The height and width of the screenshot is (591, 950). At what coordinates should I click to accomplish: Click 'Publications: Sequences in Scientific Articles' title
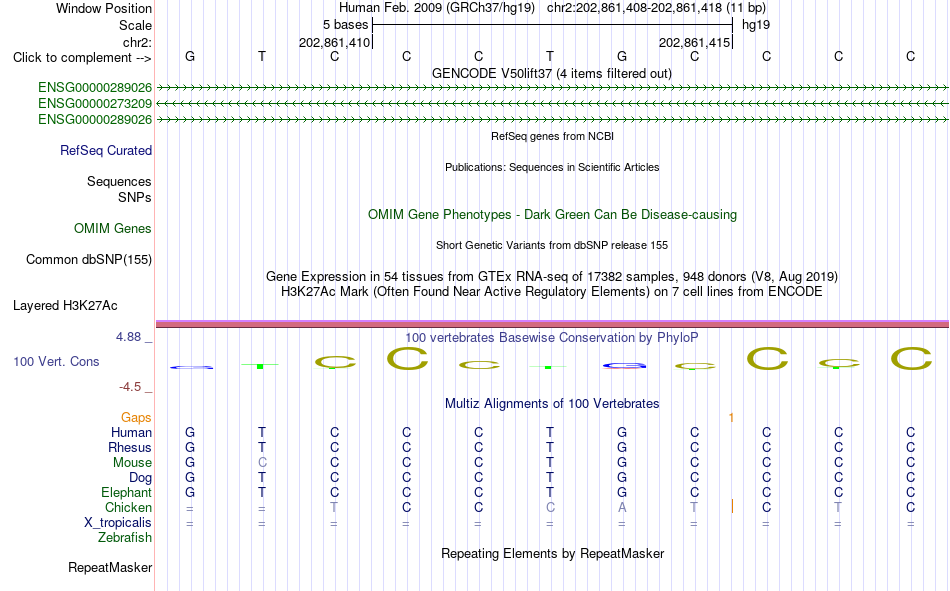tap(552, 167)
